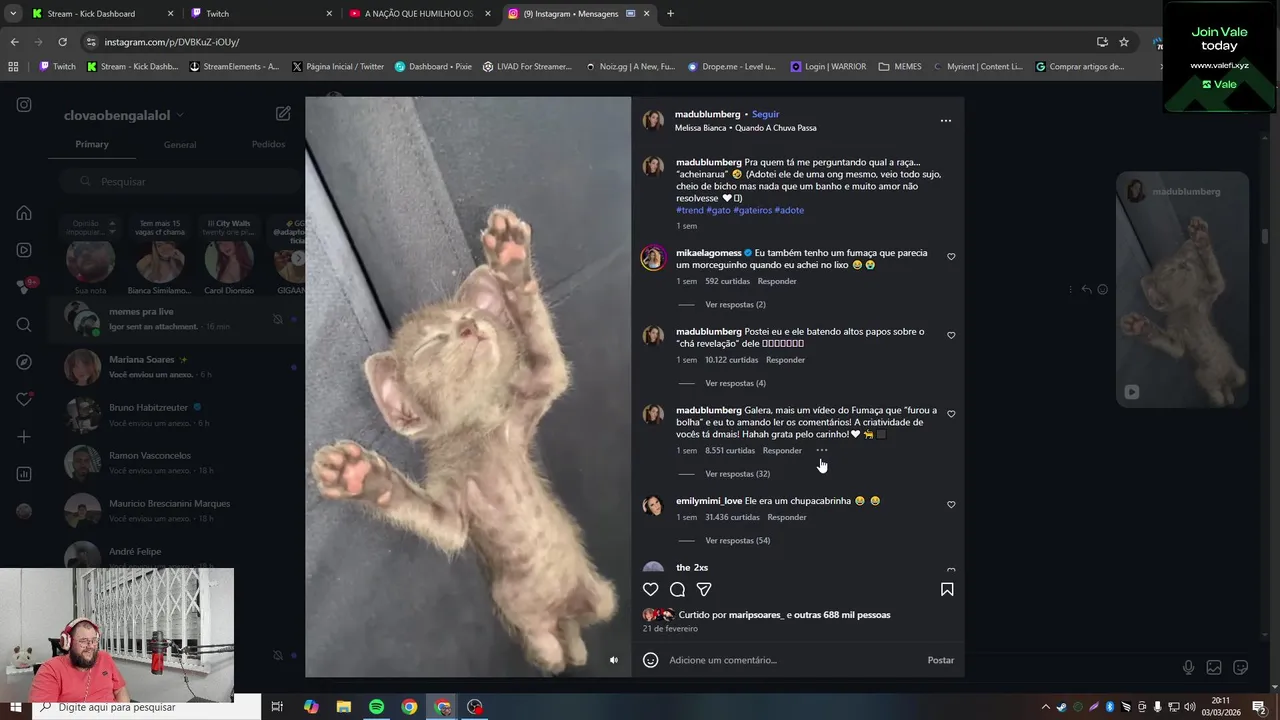The height and width of the screenshot is (720, 1280).
Task: Open StreamElements bookmark
Action: pyautogui.click(x=234, y=67)
